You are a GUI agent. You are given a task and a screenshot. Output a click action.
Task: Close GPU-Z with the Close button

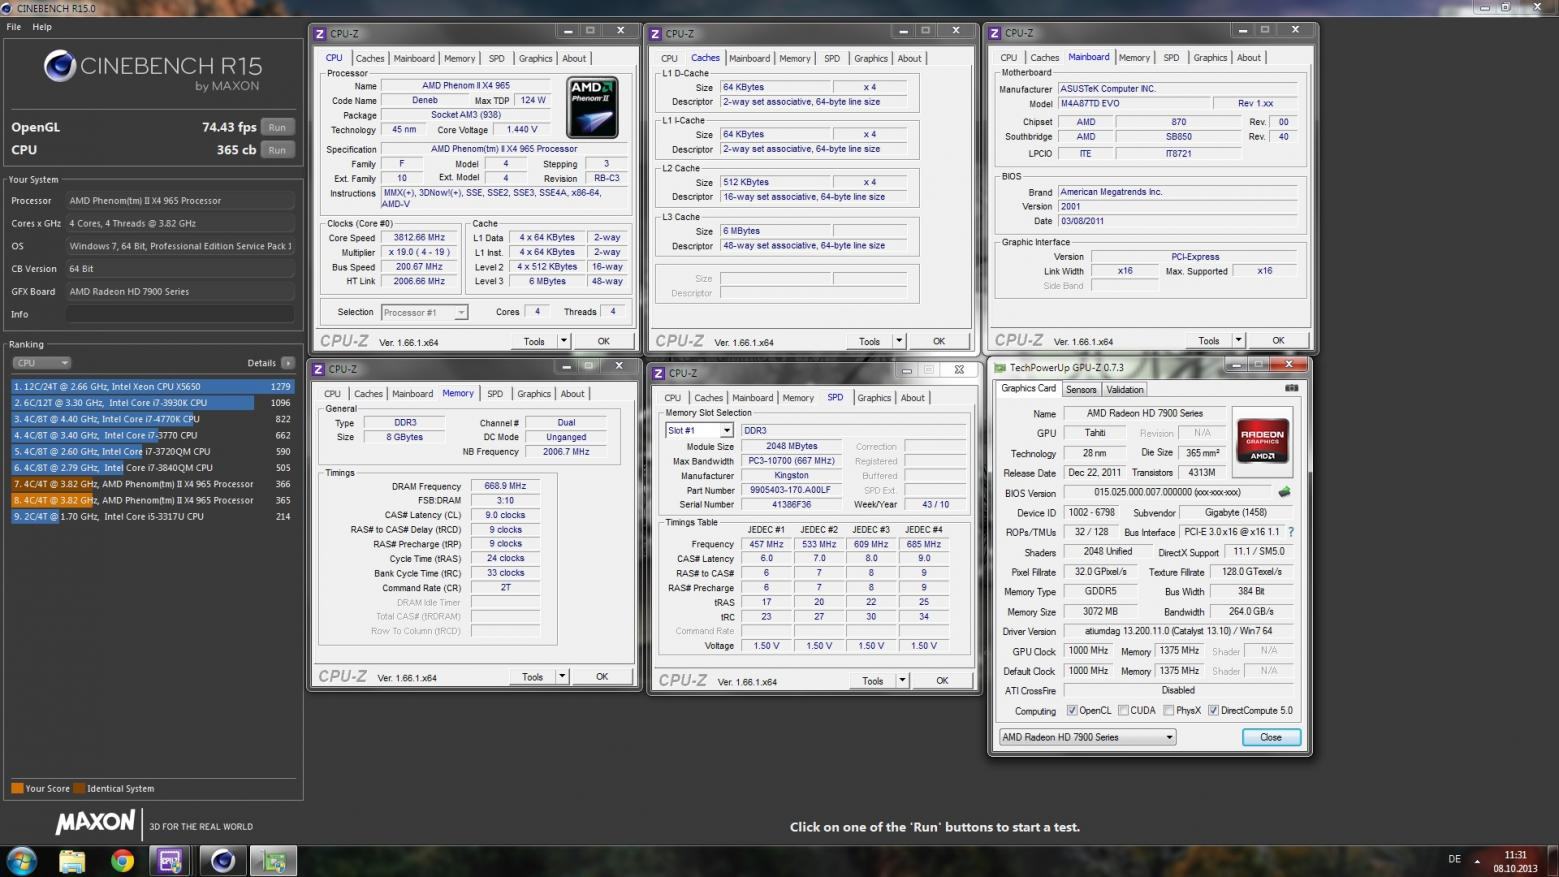1271,737
